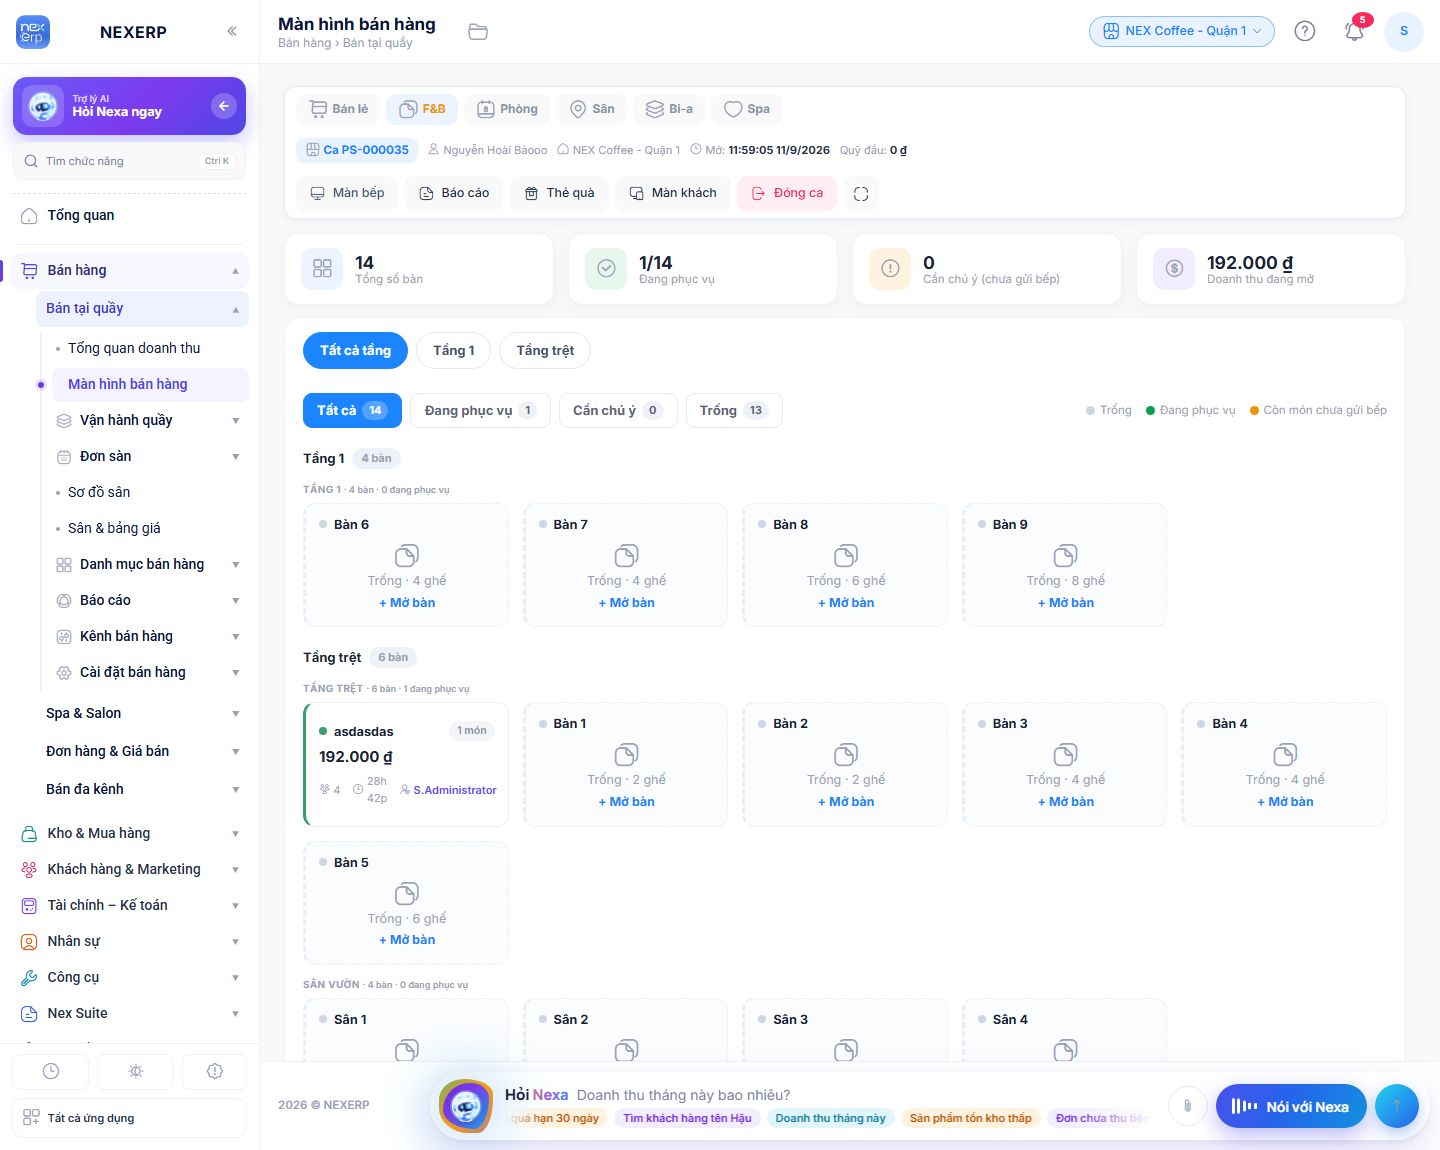The height and width of the screenshot is (1150, 1440).
Task: Click the alert icon in sidebar footer
Action: point(215,1071)
